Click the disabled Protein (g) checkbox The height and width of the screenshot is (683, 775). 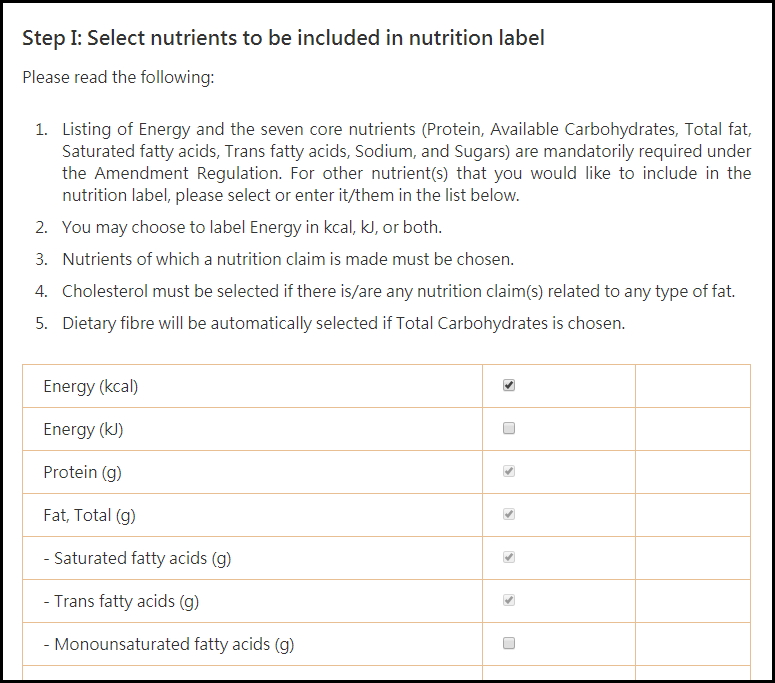point(509,472)
